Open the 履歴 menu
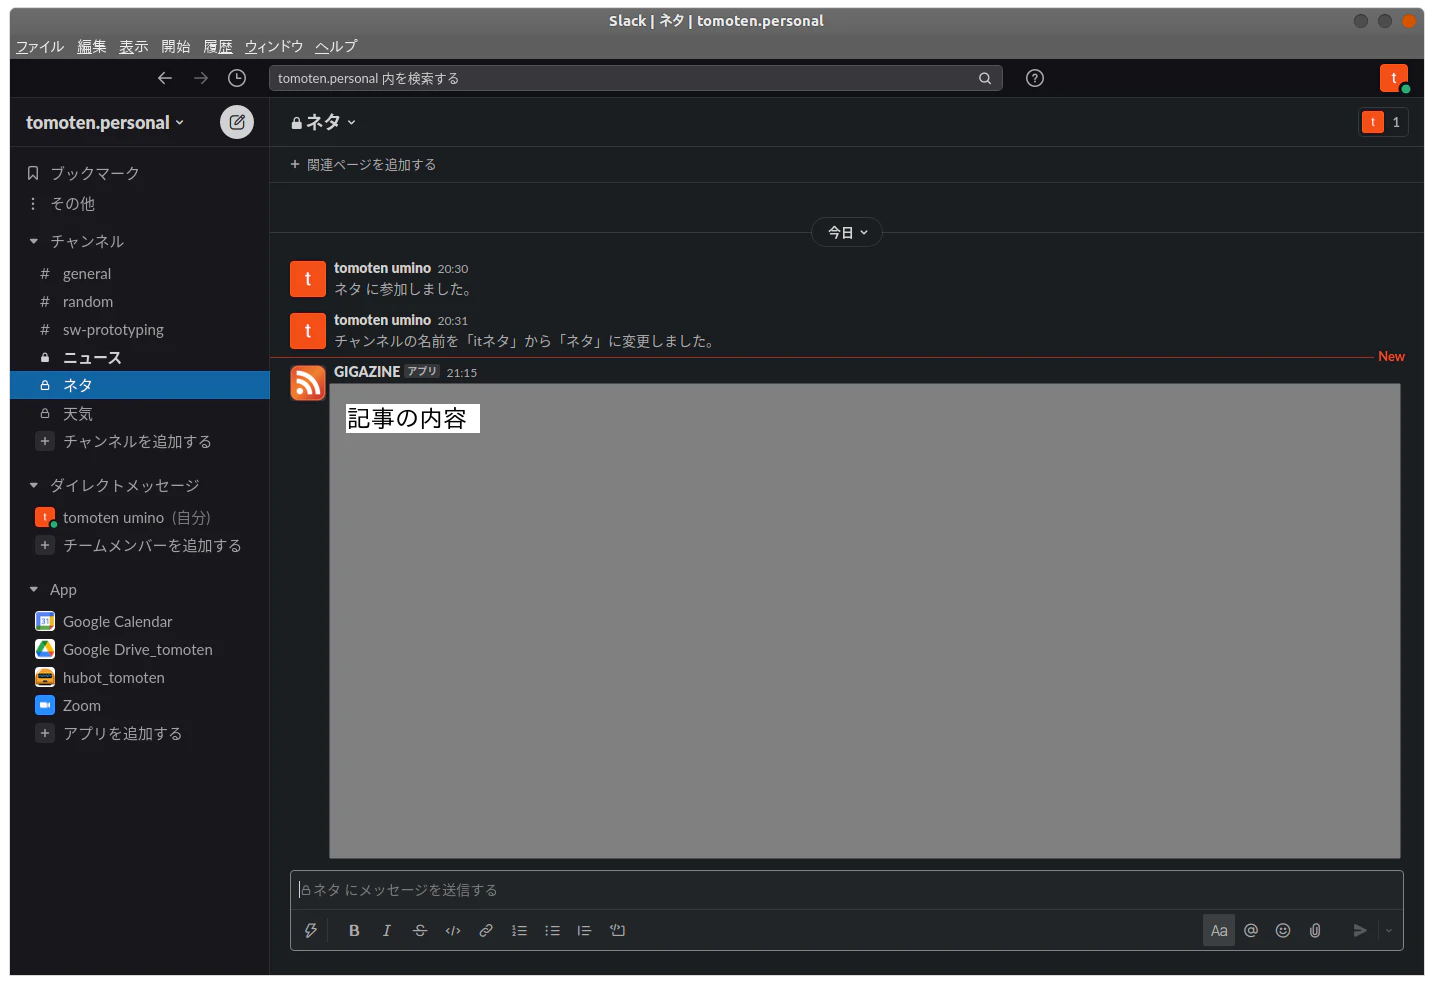Screen dimensions: 1434x985 218,46
